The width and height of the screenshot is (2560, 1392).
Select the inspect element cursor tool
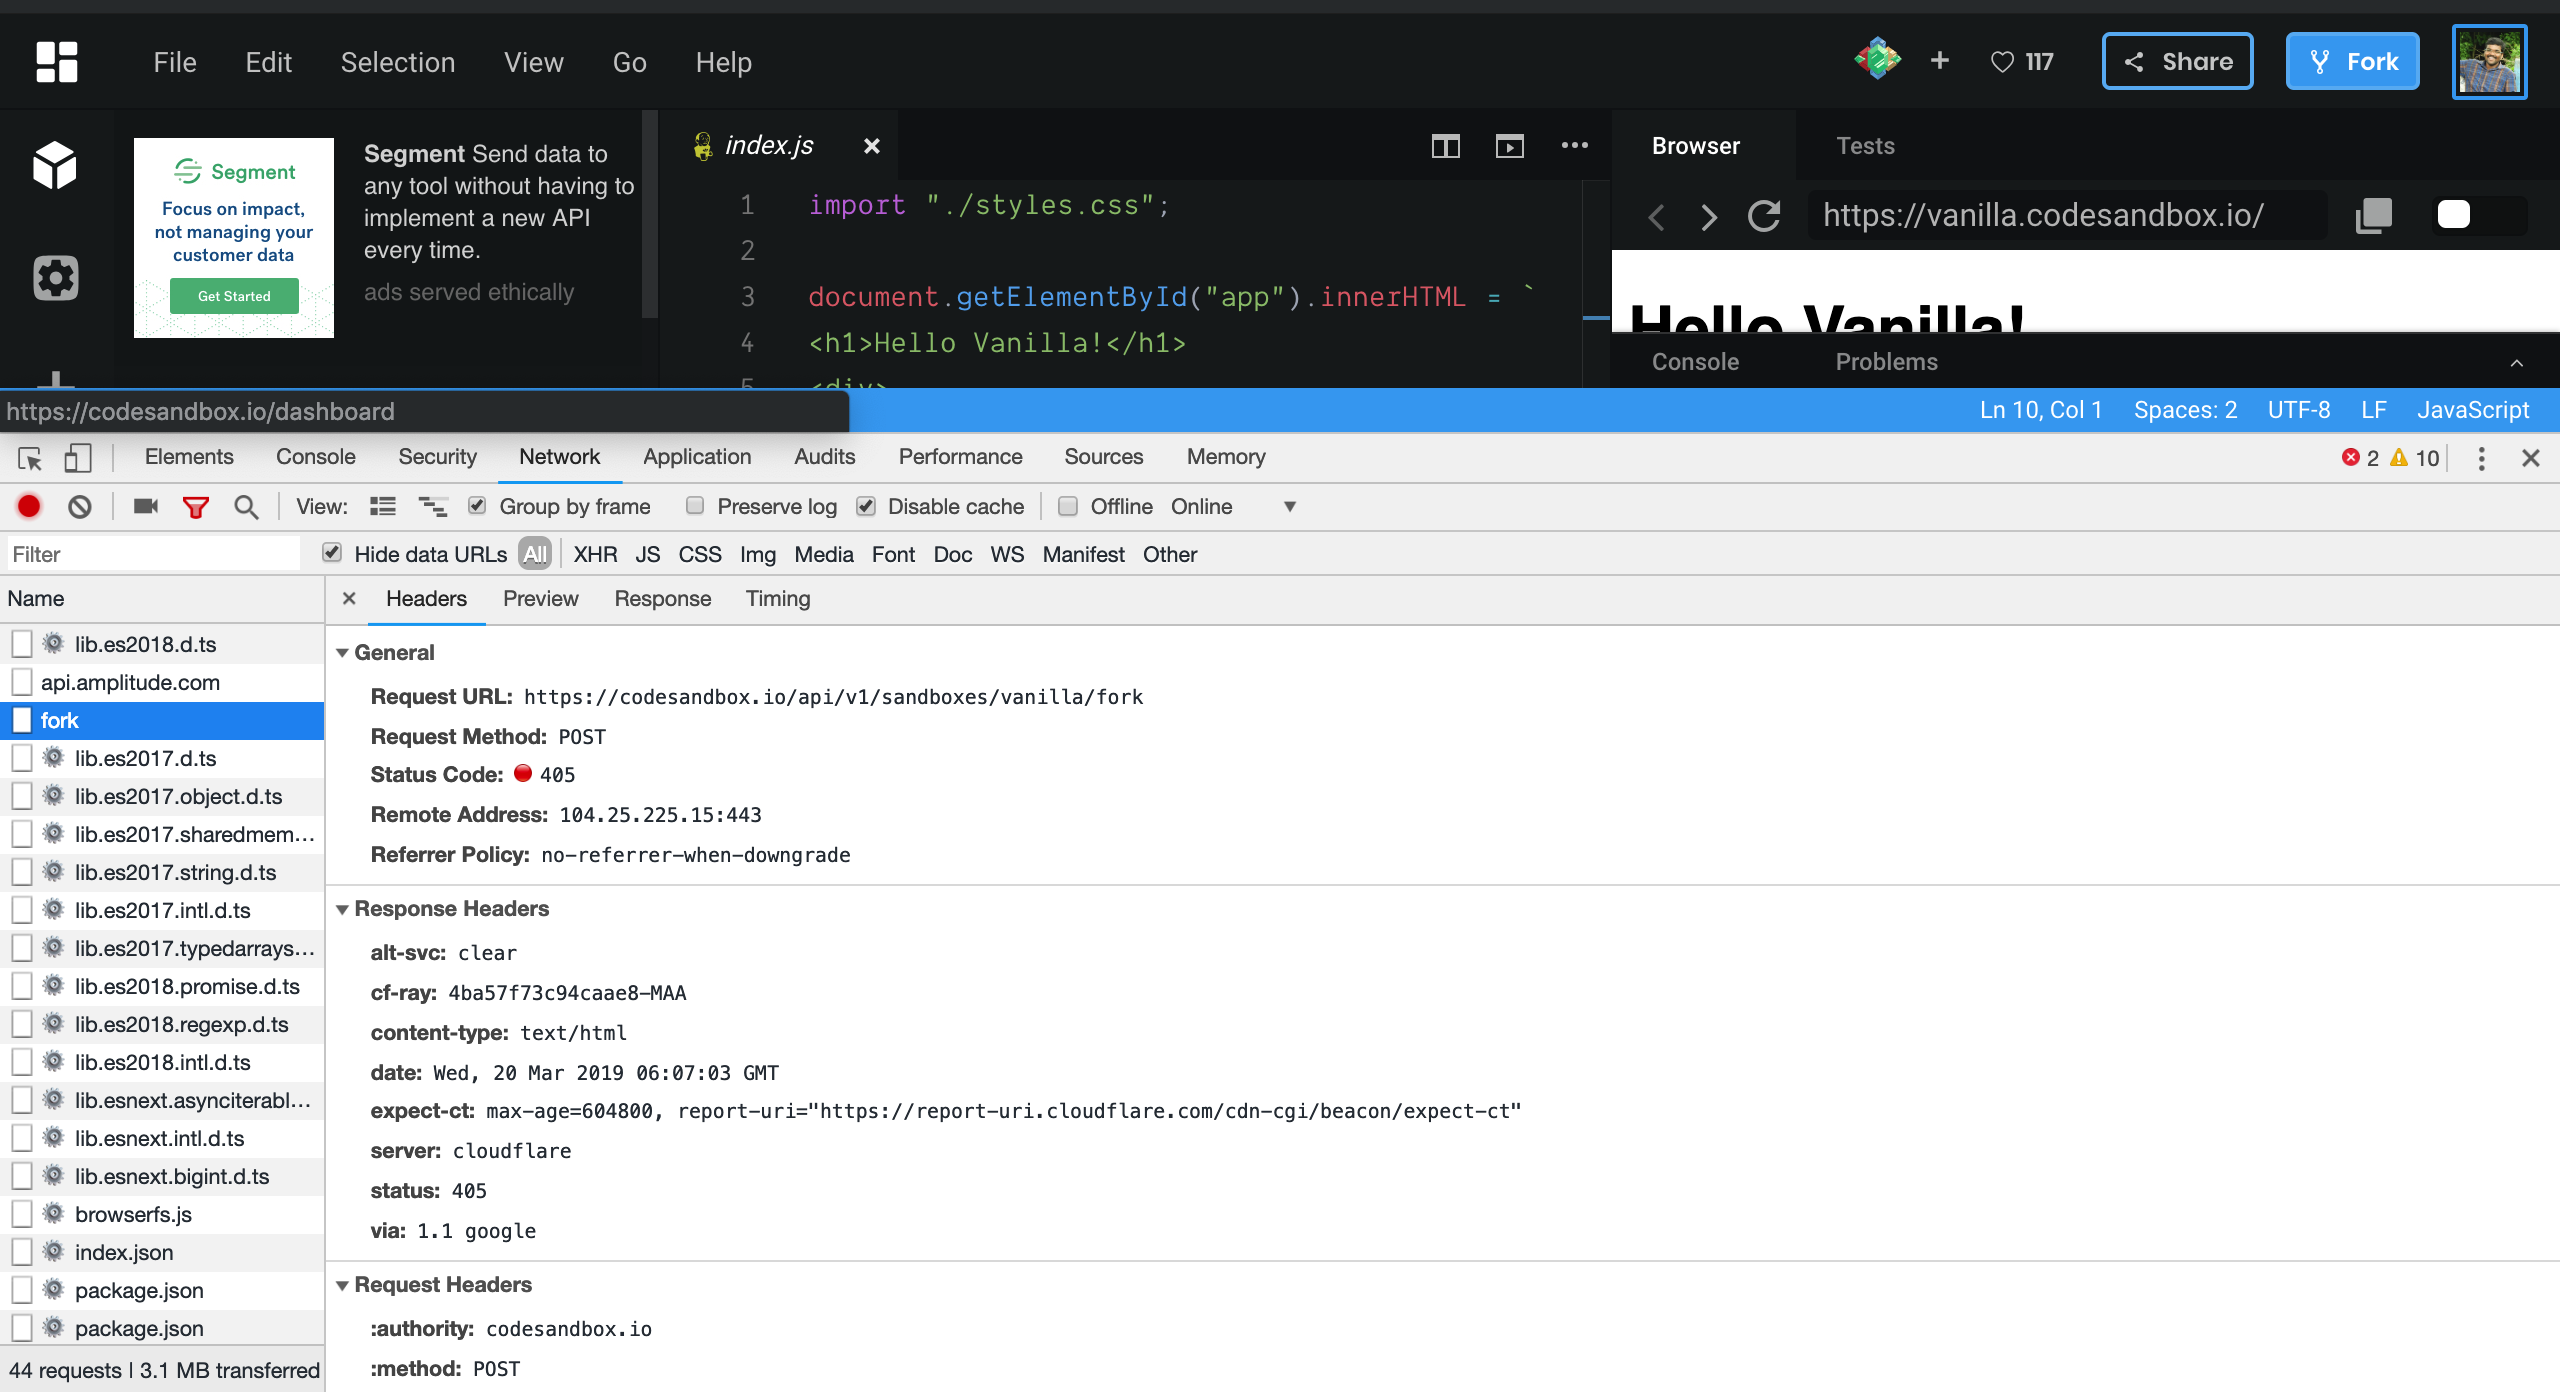pos(28,458)
